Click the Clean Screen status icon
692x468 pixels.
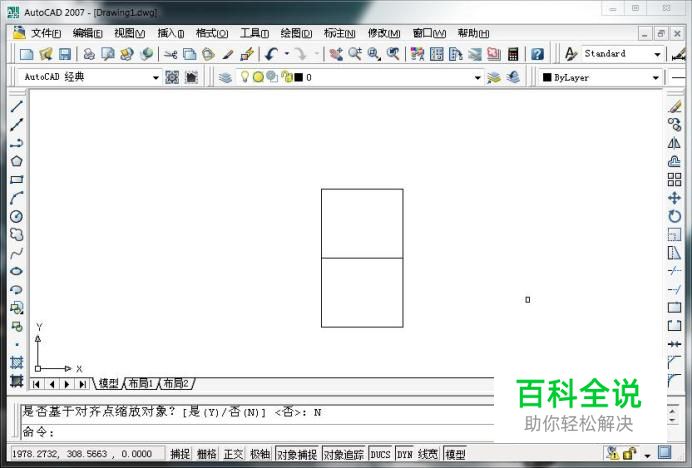point(664,453)
